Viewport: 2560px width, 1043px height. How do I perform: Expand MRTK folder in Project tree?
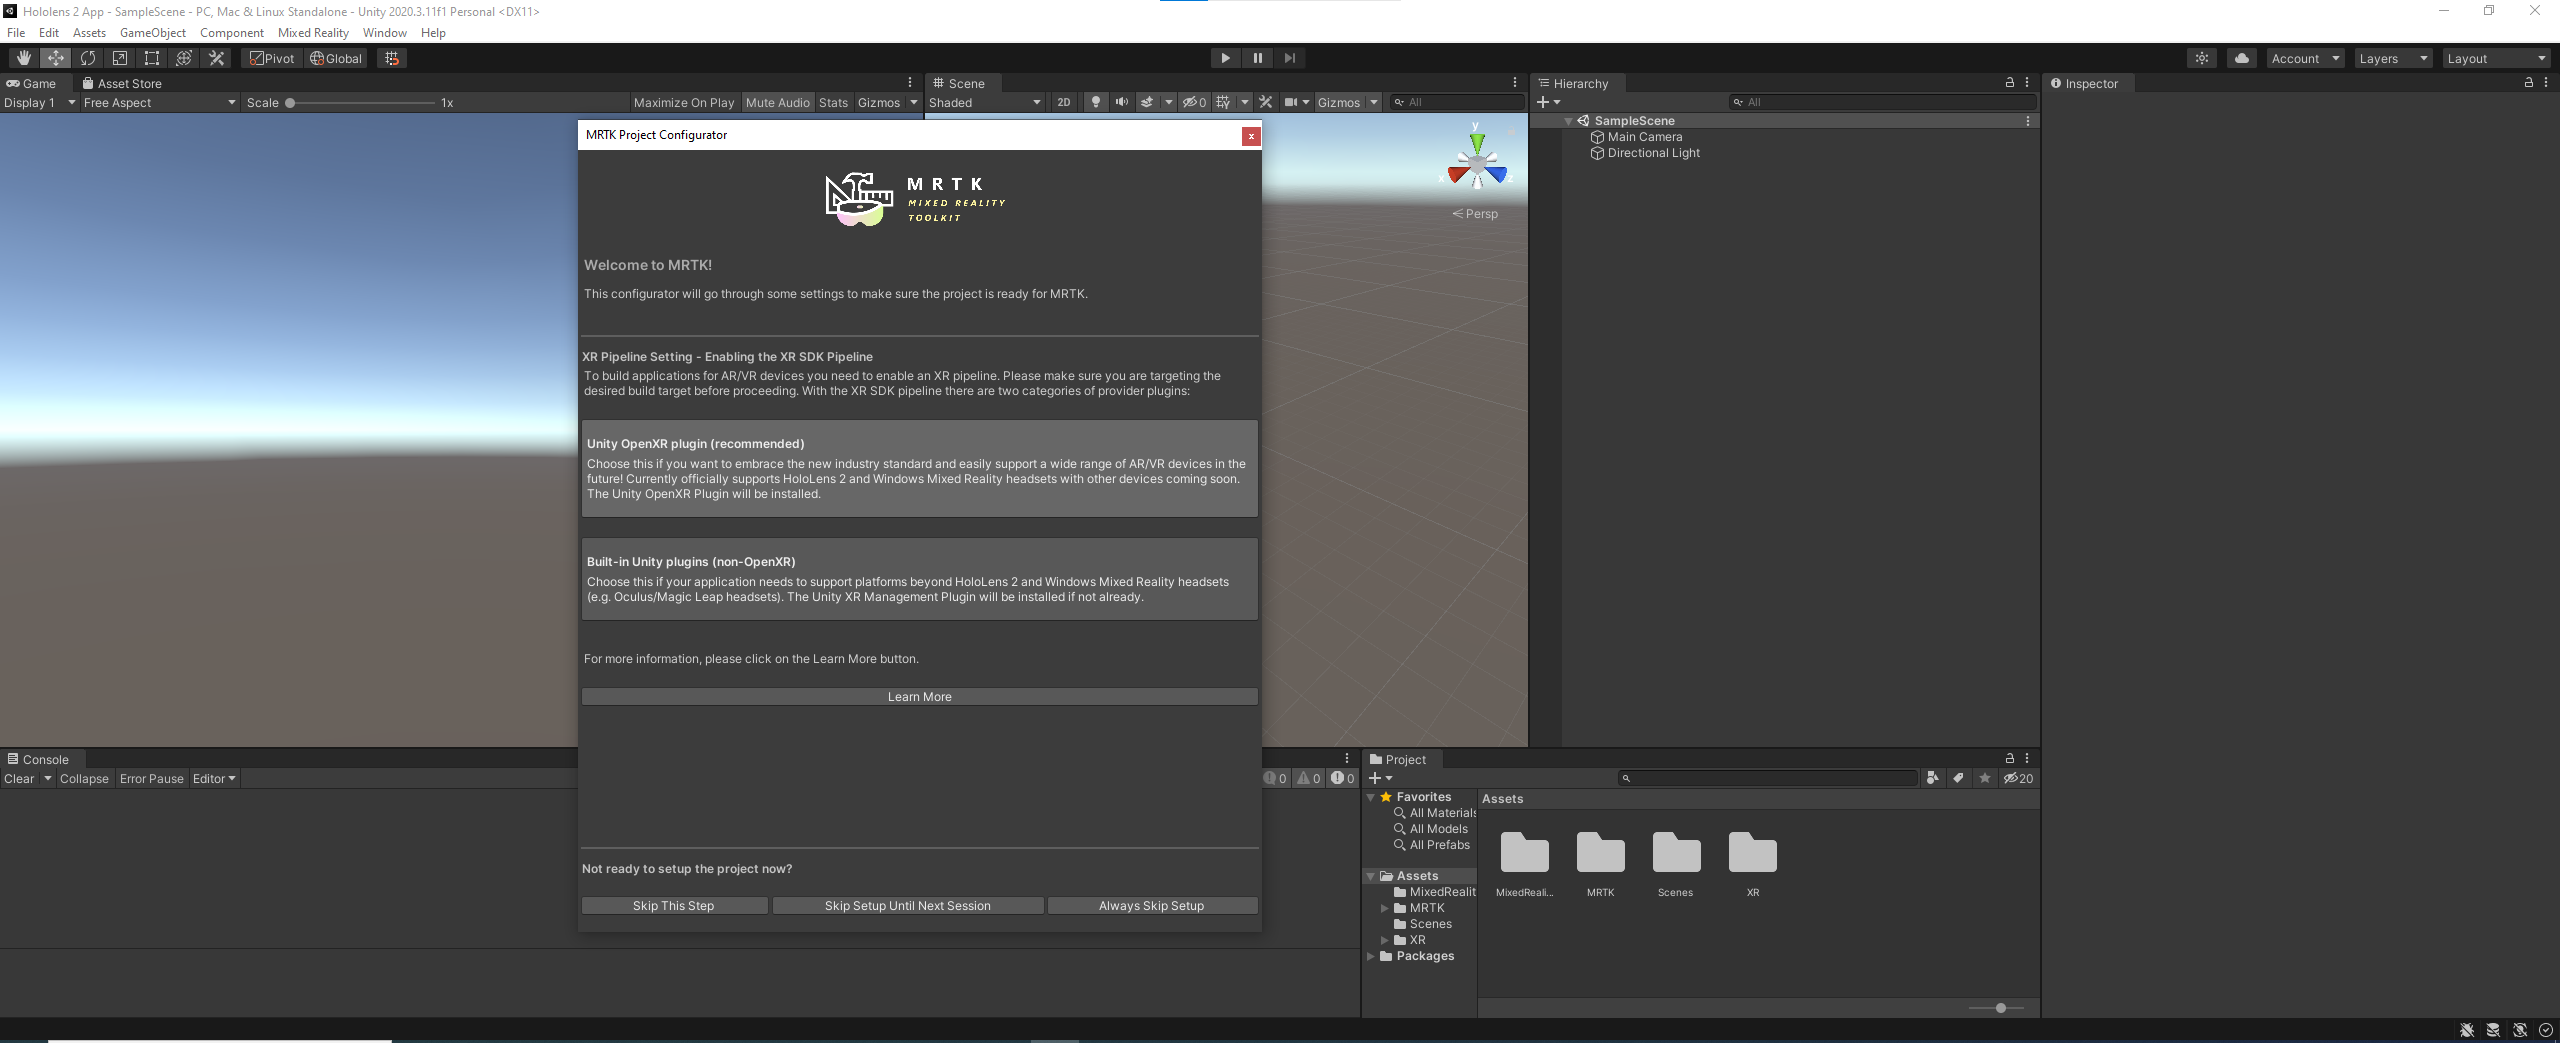pyautogui.click(x=1385, y=908)
